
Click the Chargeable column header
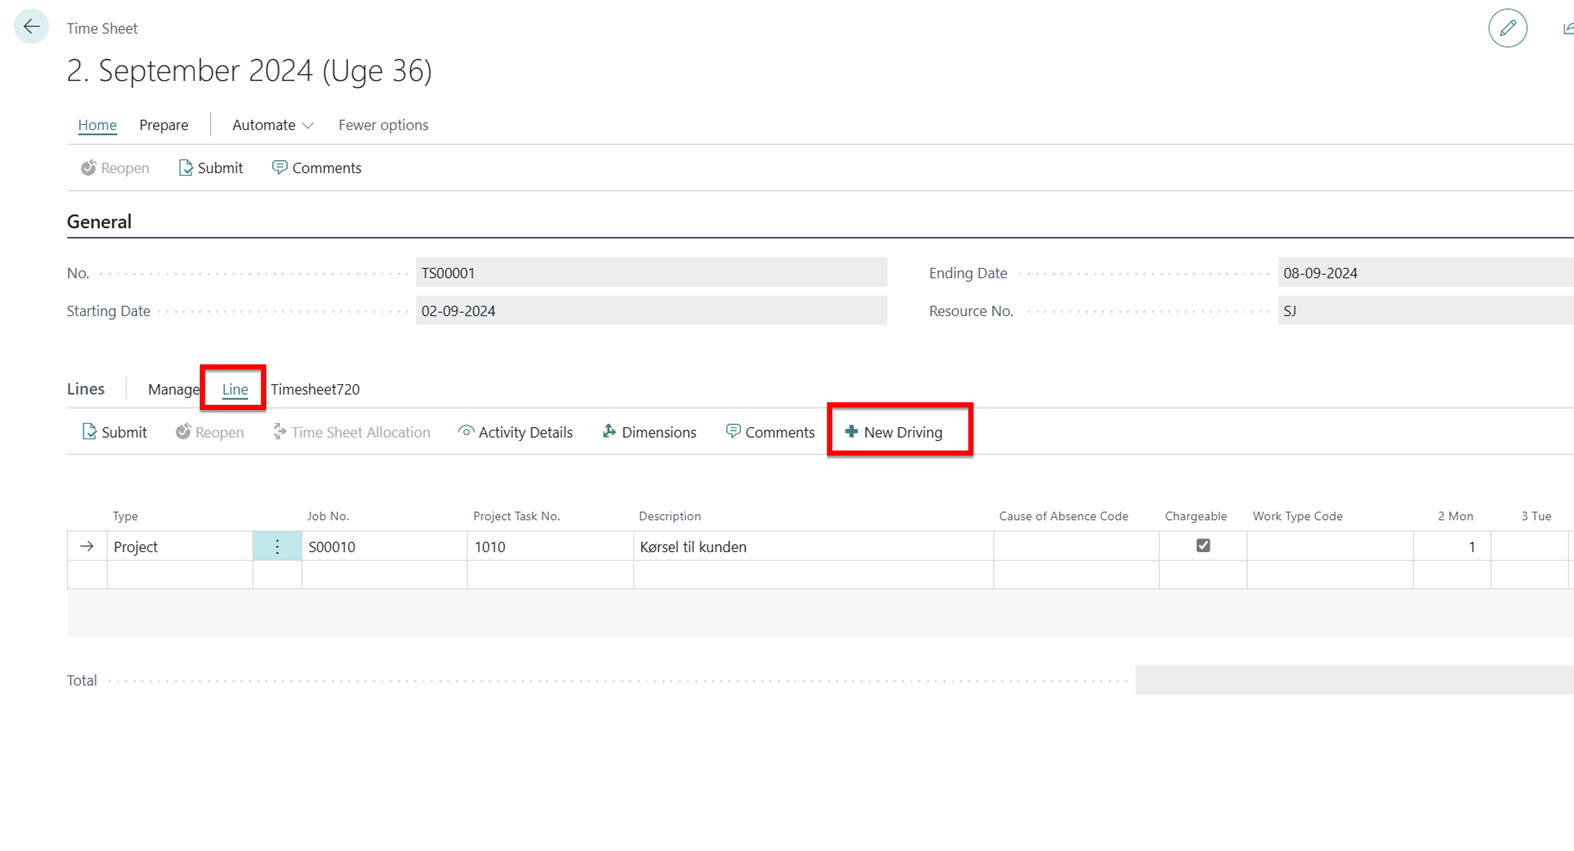1195,516
